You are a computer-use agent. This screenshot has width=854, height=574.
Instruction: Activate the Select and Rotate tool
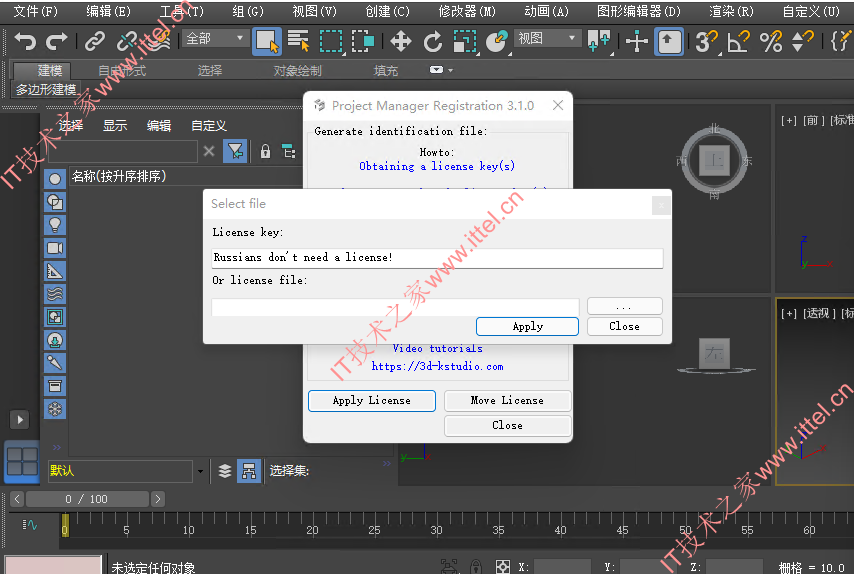(x=433, y=41)
